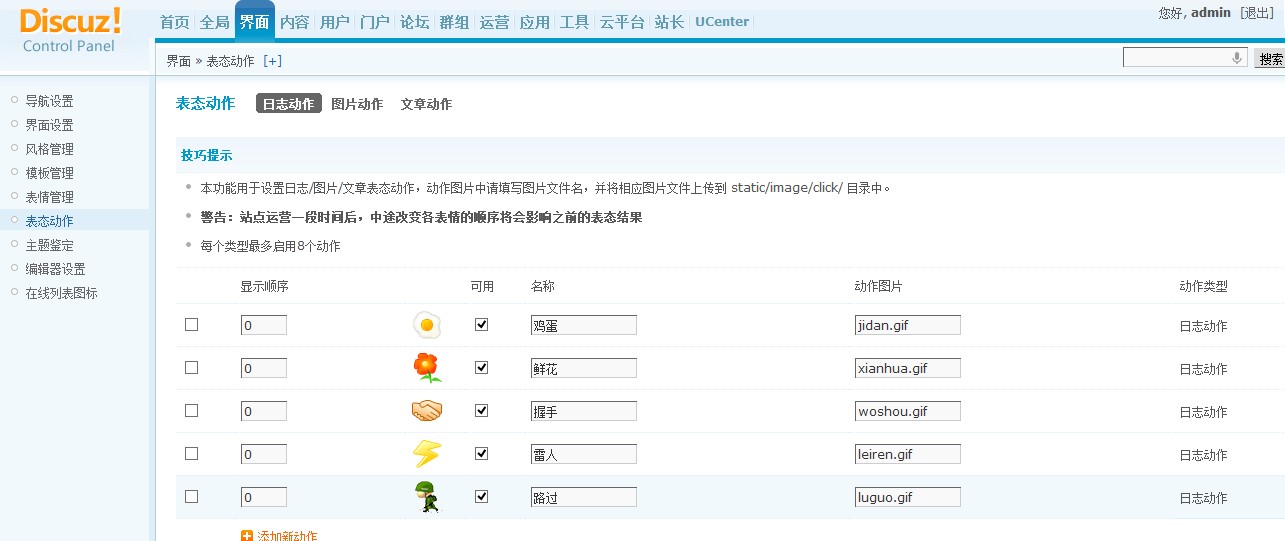The image size is (1285, 541).
Task: Open the 应用 top menu
Action: point(535,22)
